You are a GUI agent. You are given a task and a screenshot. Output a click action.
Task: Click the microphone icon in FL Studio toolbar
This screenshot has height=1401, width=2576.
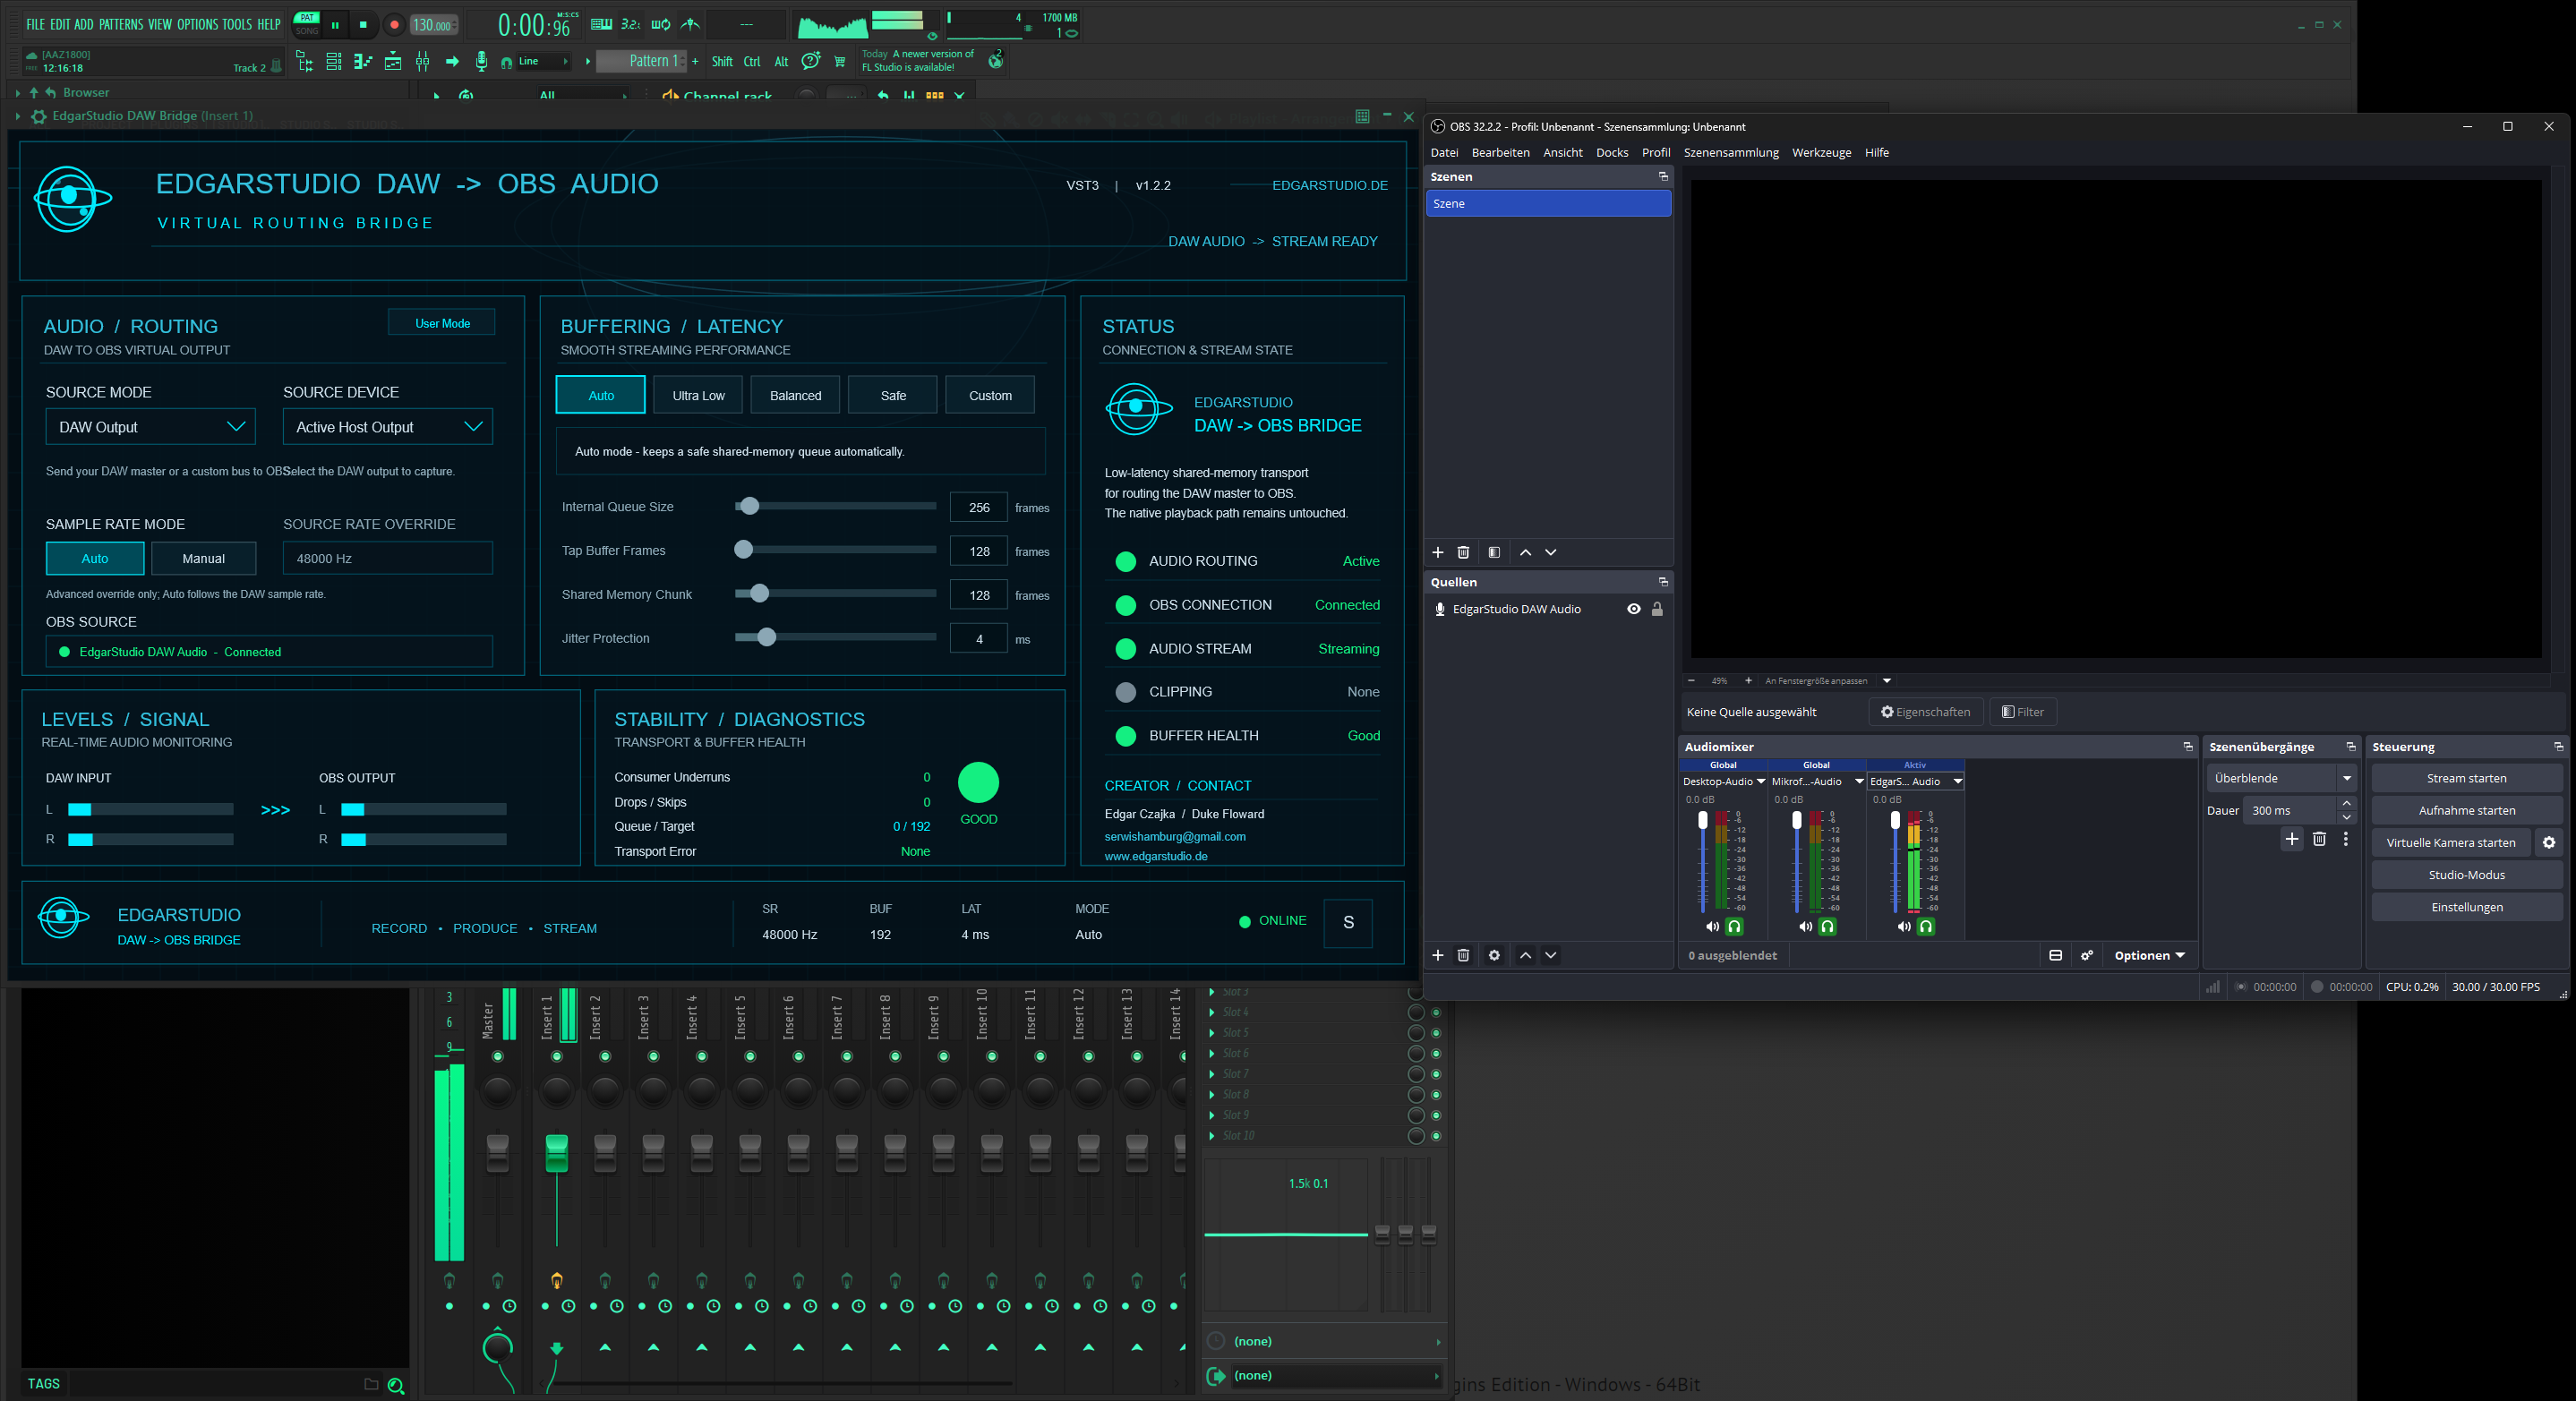481,62
